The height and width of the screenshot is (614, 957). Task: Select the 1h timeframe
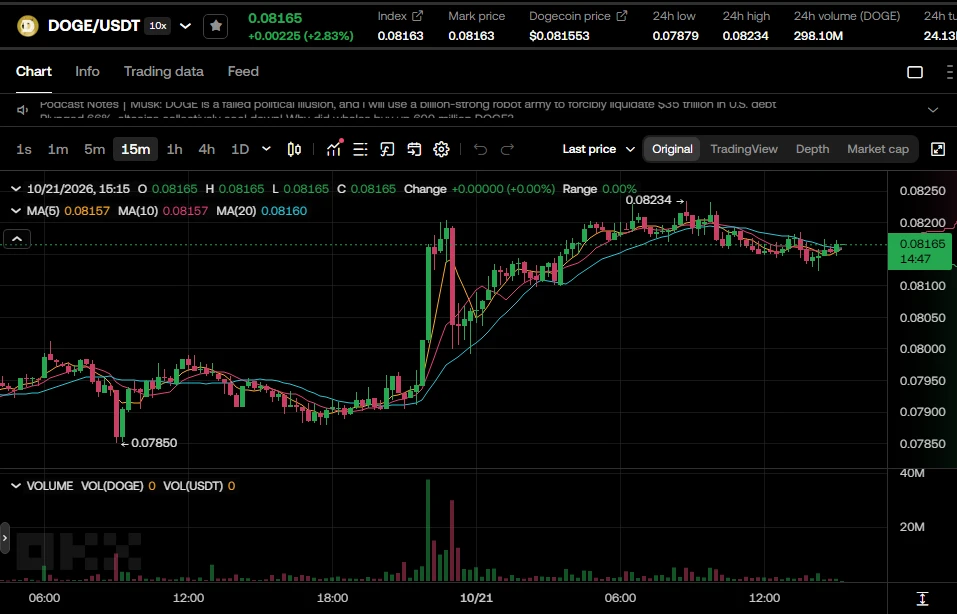[175, 149]
